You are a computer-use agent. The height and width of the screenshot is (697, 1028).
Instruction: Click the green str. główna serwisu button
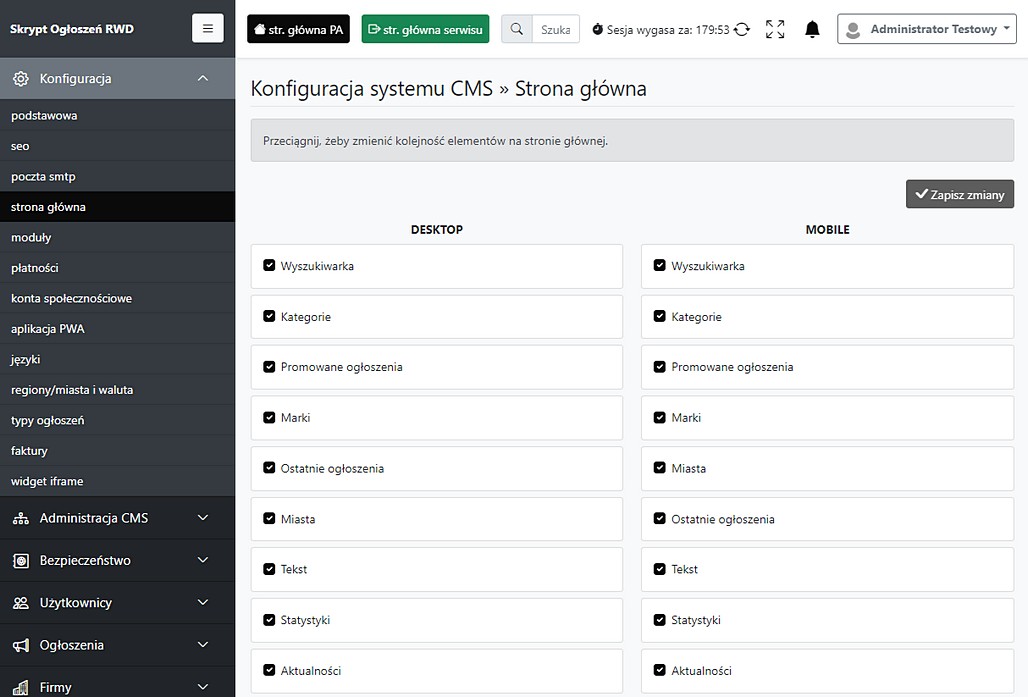click(425, 30)
